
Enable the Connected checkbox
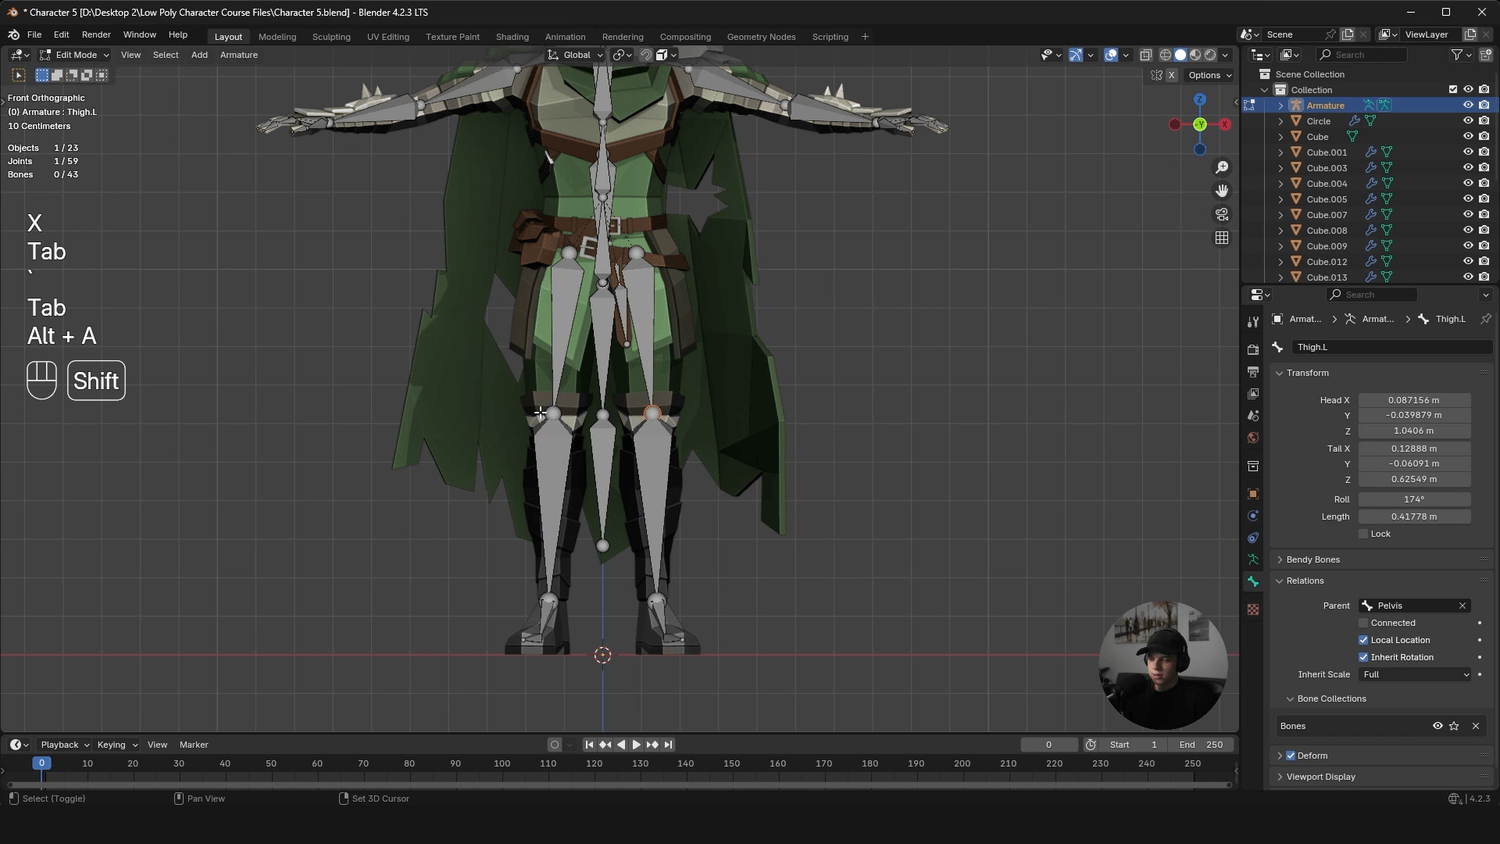[1363, 623]
